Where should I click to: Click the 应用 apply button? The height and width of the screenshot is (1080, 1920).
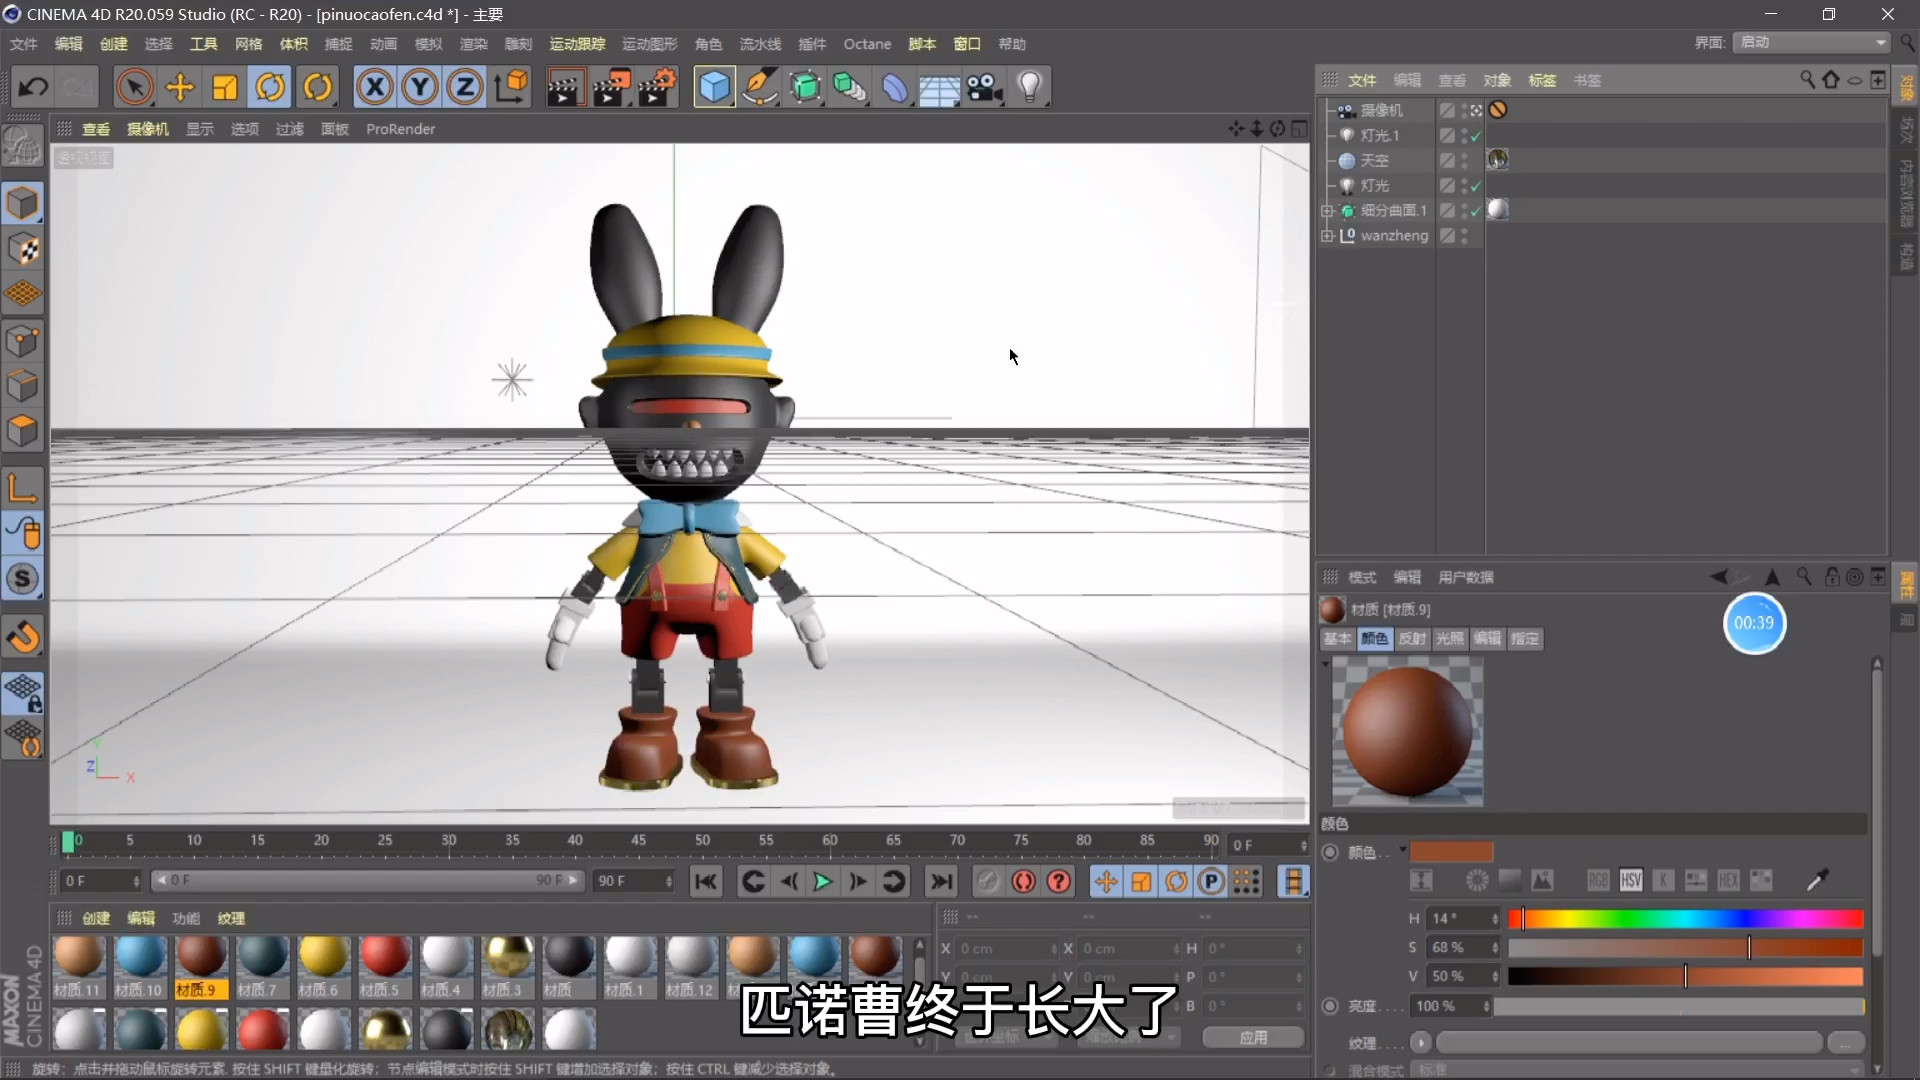point(1253,1037)
